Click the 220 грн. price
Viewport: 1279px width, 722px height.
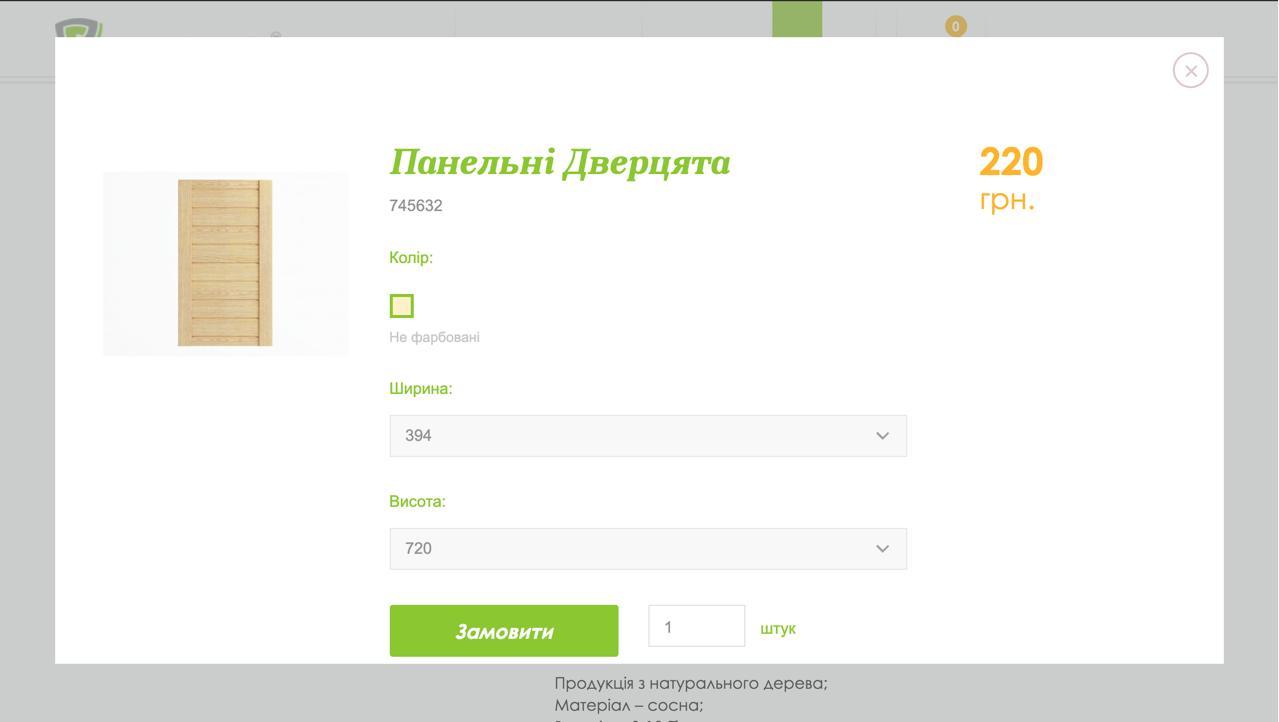pyautogui.click(x=1010, y=178)
